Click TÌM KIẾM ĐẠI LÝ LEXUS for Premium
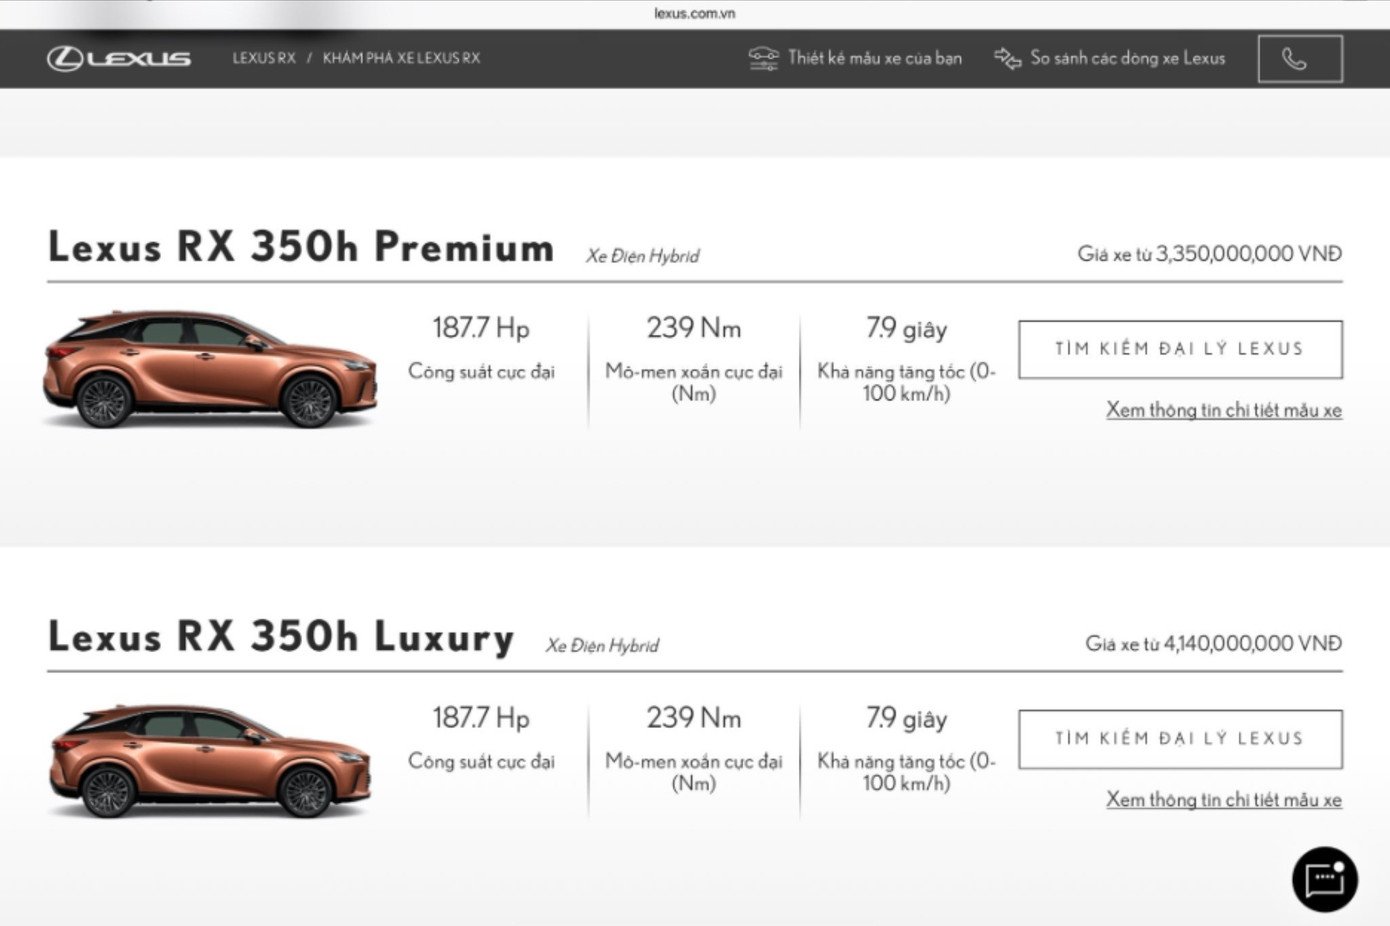 tap(1180, 349)
